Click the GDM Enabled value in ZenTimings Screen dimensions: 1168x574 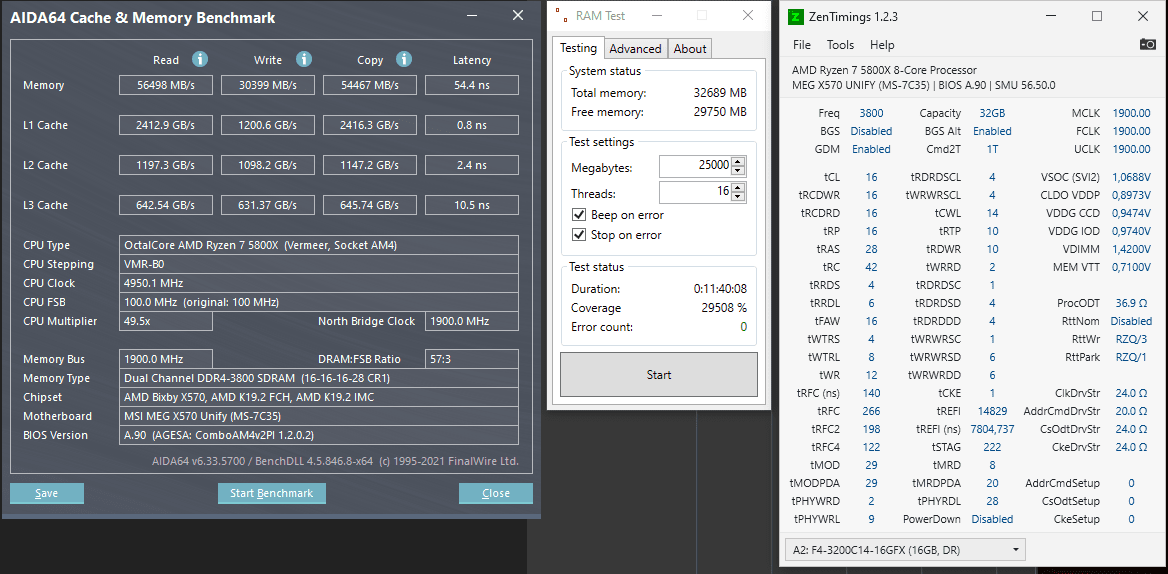871,149
